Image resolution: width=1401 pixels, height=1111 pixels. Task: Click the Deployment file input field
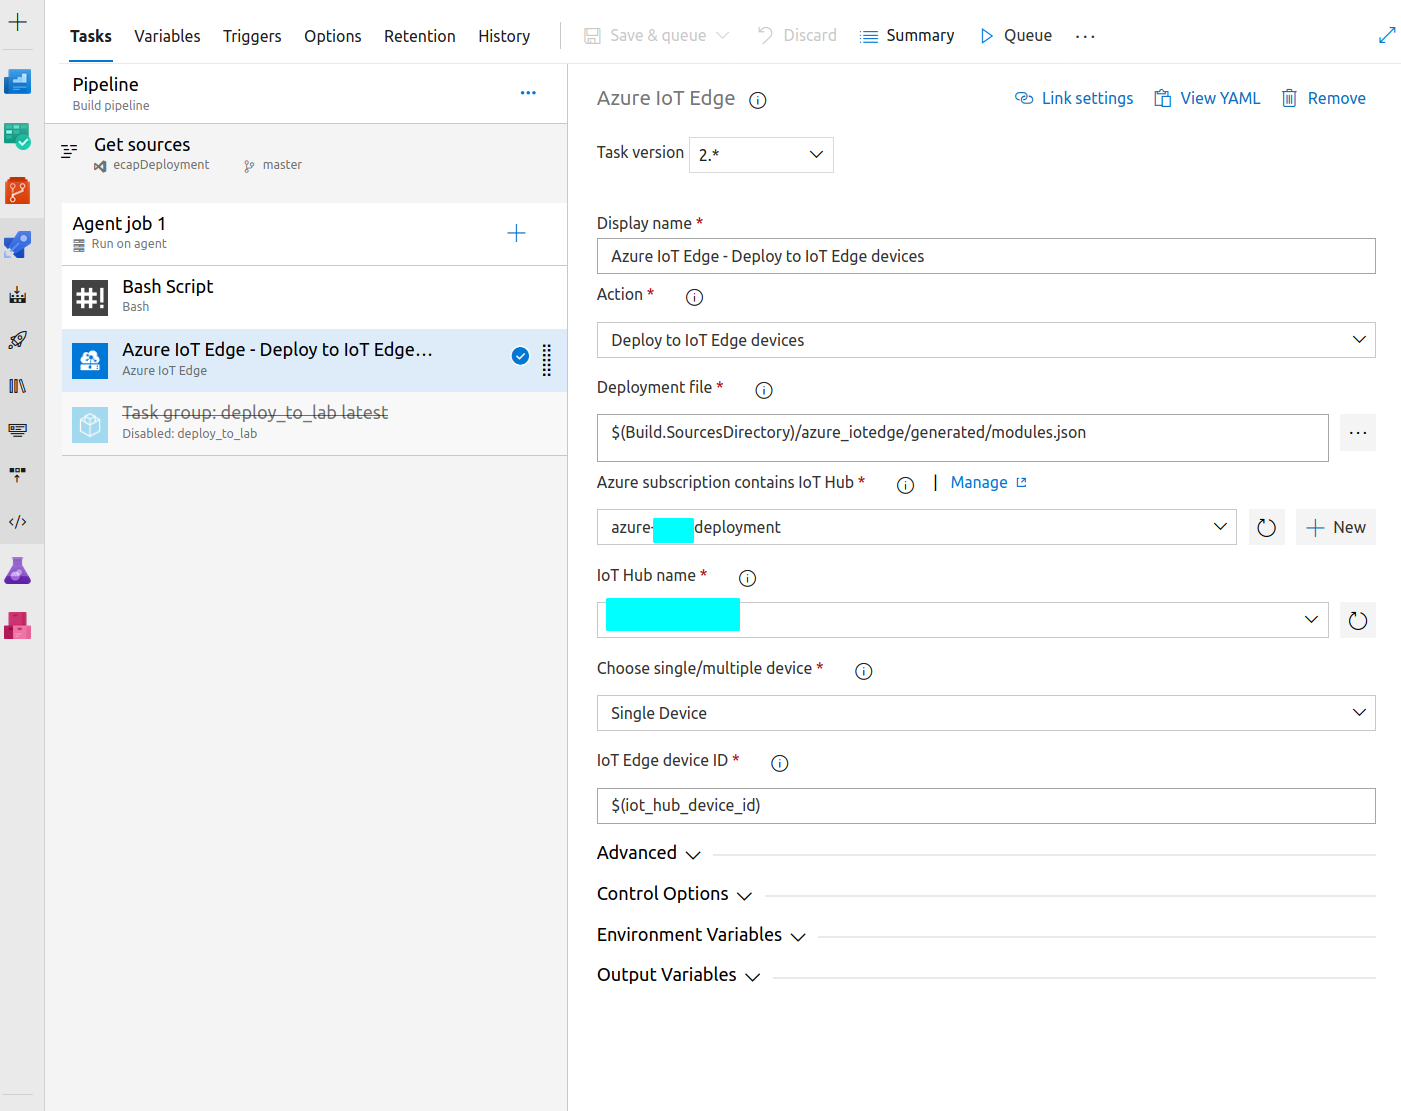coord(963,438)
